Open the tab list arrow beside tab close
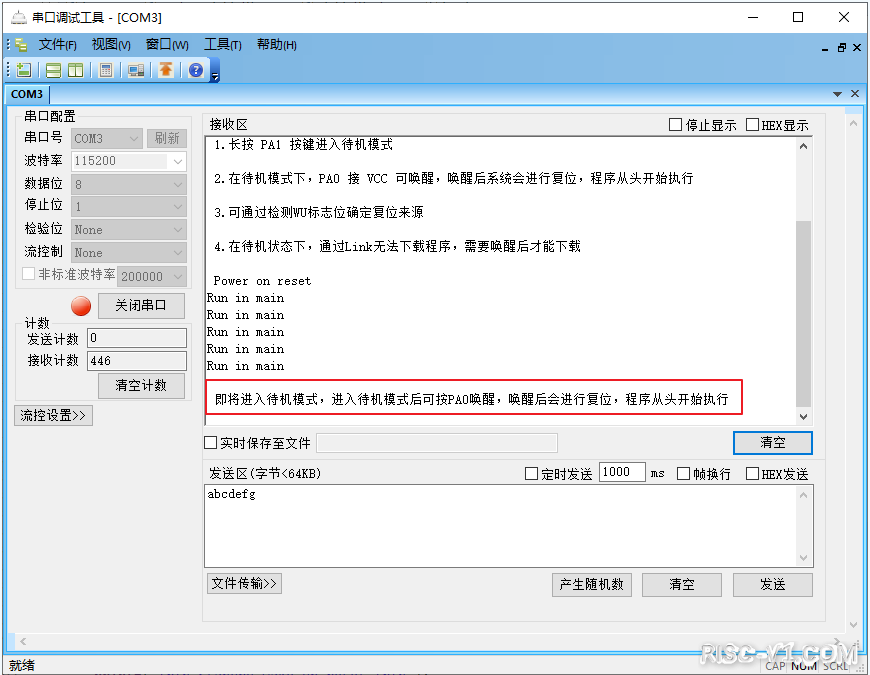Screen dimensions: 870x675 837,94
